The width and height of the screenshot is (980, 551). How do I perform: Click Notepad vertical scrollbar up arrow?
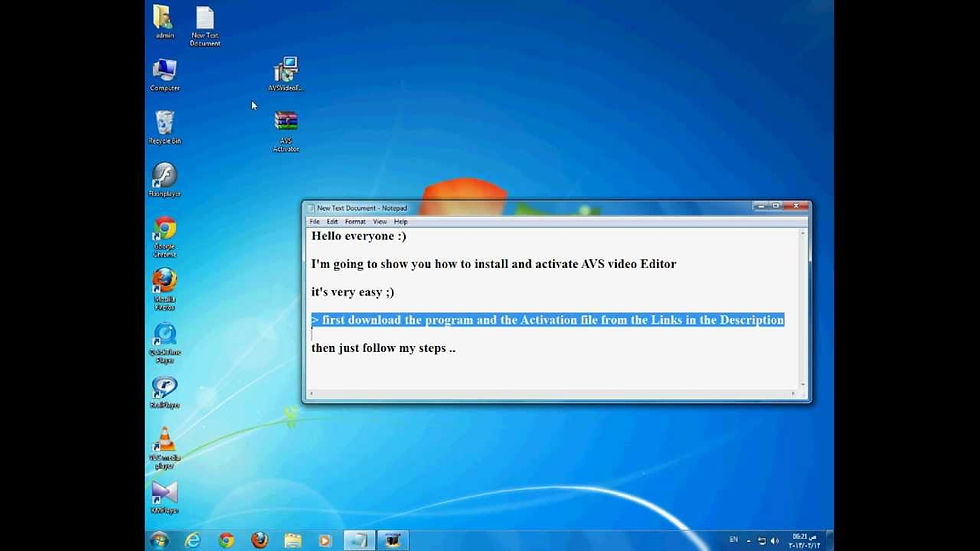(x=803, y=233)
